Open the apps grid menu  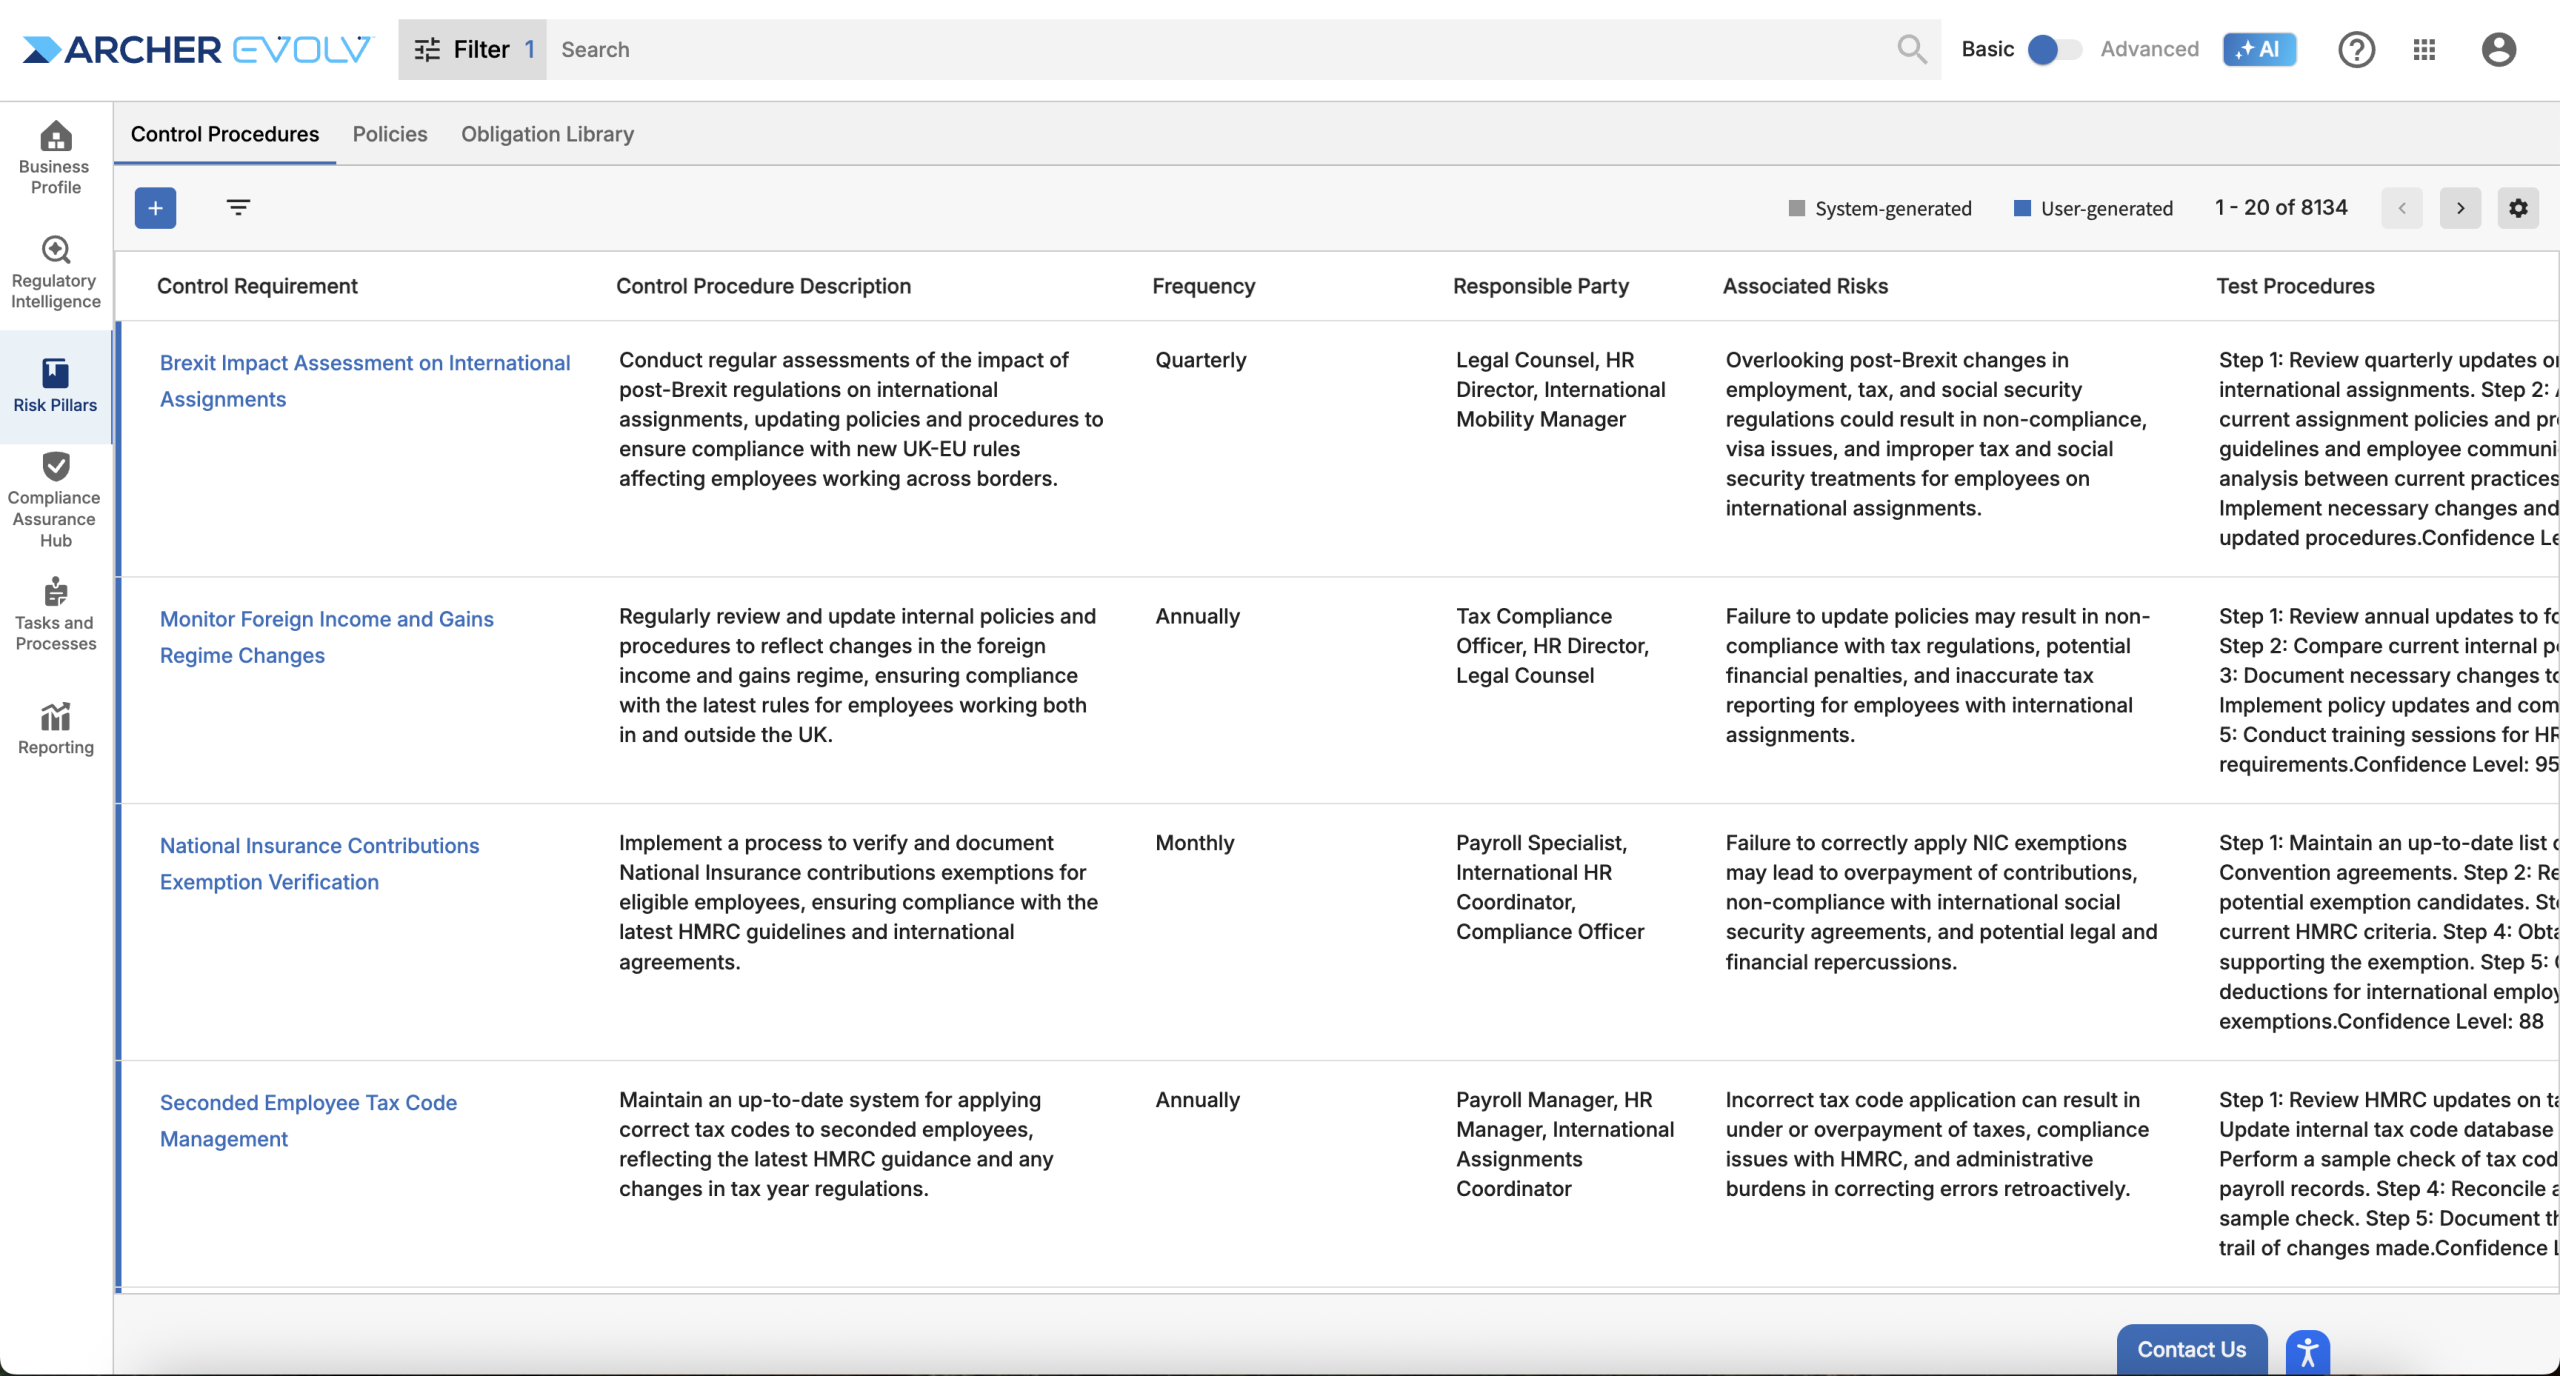pyautogui.click(x=2423, y=49)
